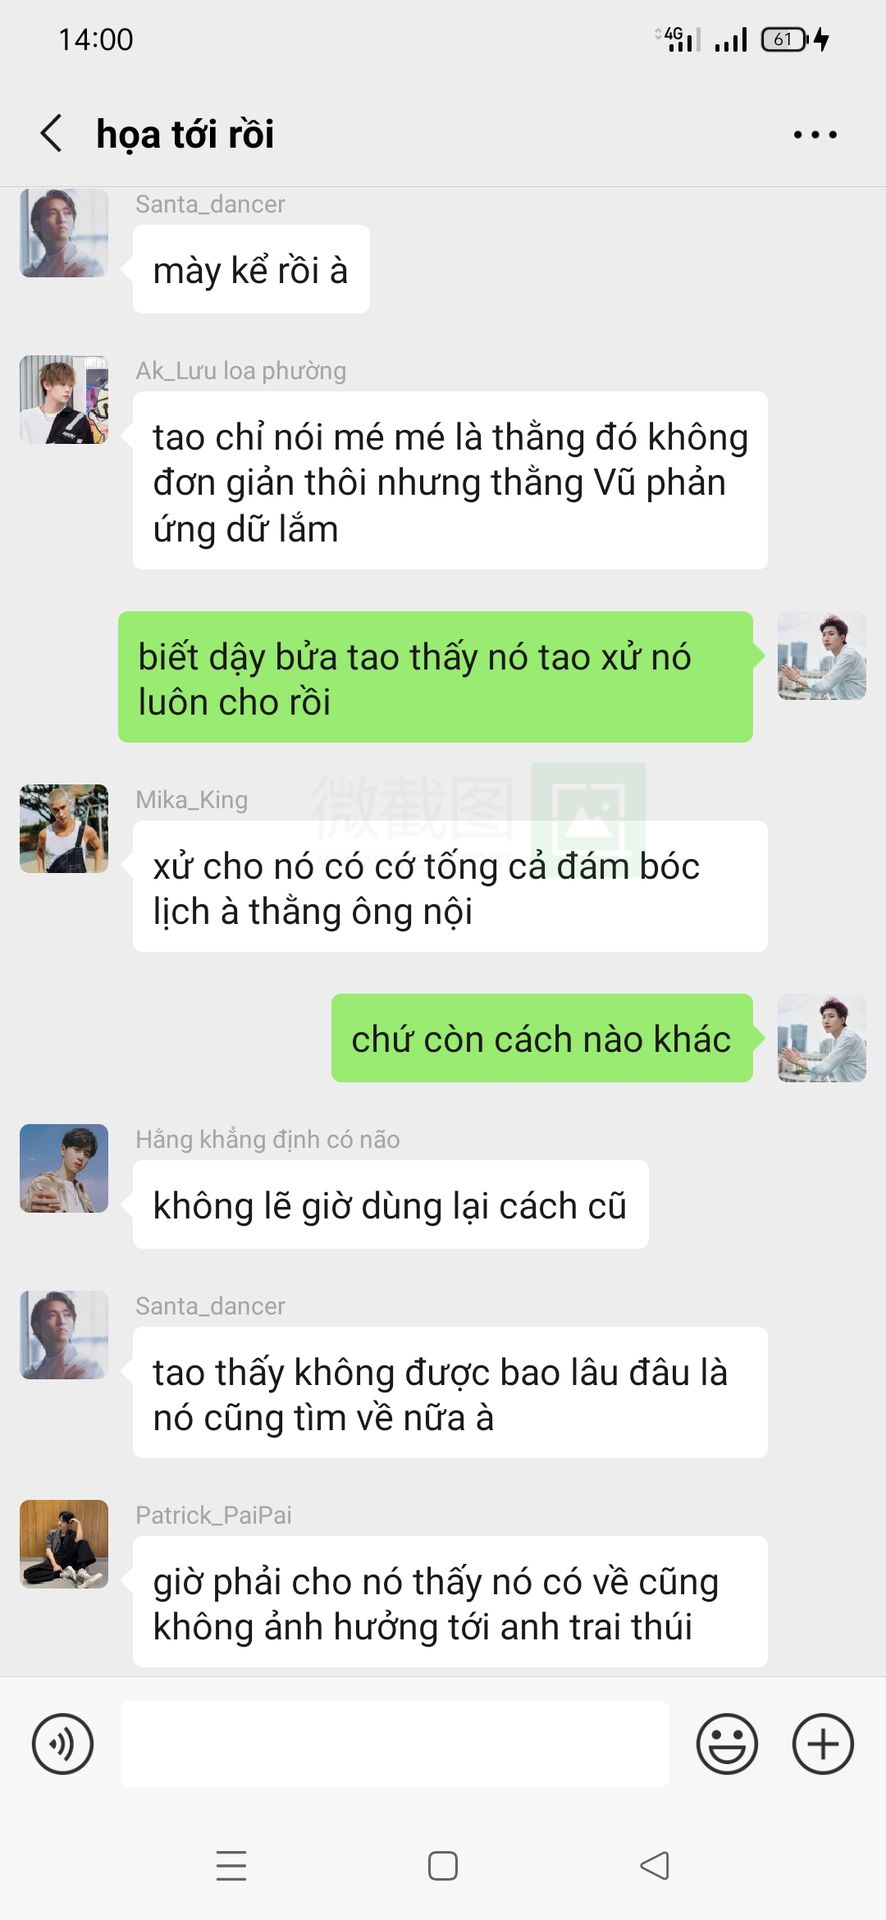Image resolution: width=886 pixels, height=1920 pixels.
Task: Focus the message text input field
Action: point(395,1744)
